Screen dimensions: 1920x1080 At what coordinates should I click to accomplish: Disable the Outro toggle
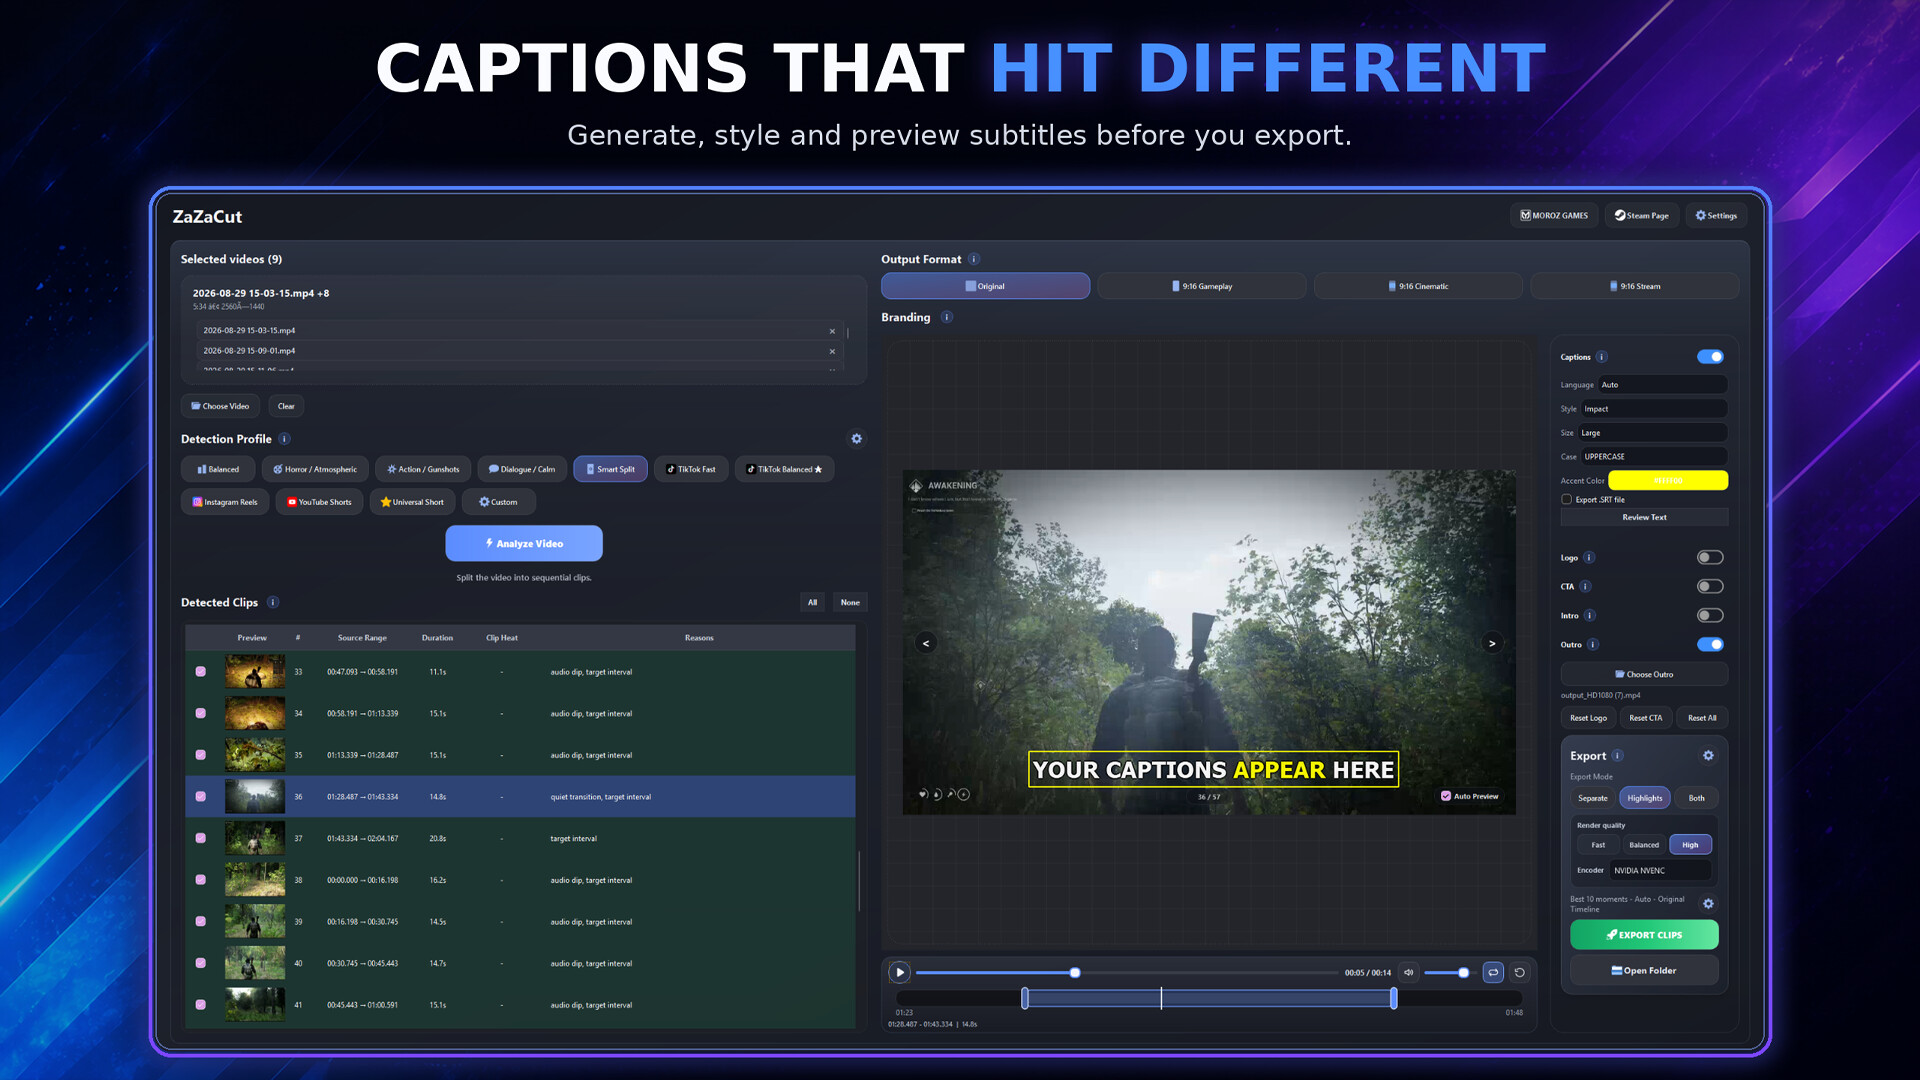[x=1710, y=645]
